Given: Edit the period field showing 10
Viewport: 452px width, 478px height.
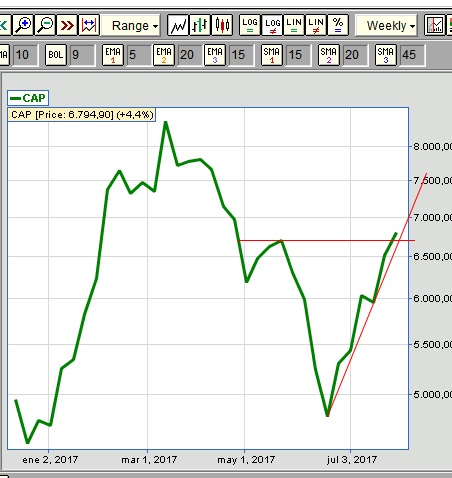Looking at the screenshot, I should coord(25,55).
